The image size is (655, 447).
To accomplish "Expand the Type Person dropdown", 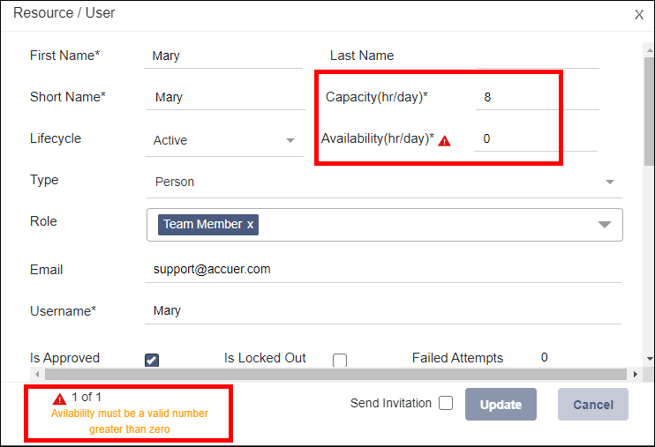I will [384, 182].
